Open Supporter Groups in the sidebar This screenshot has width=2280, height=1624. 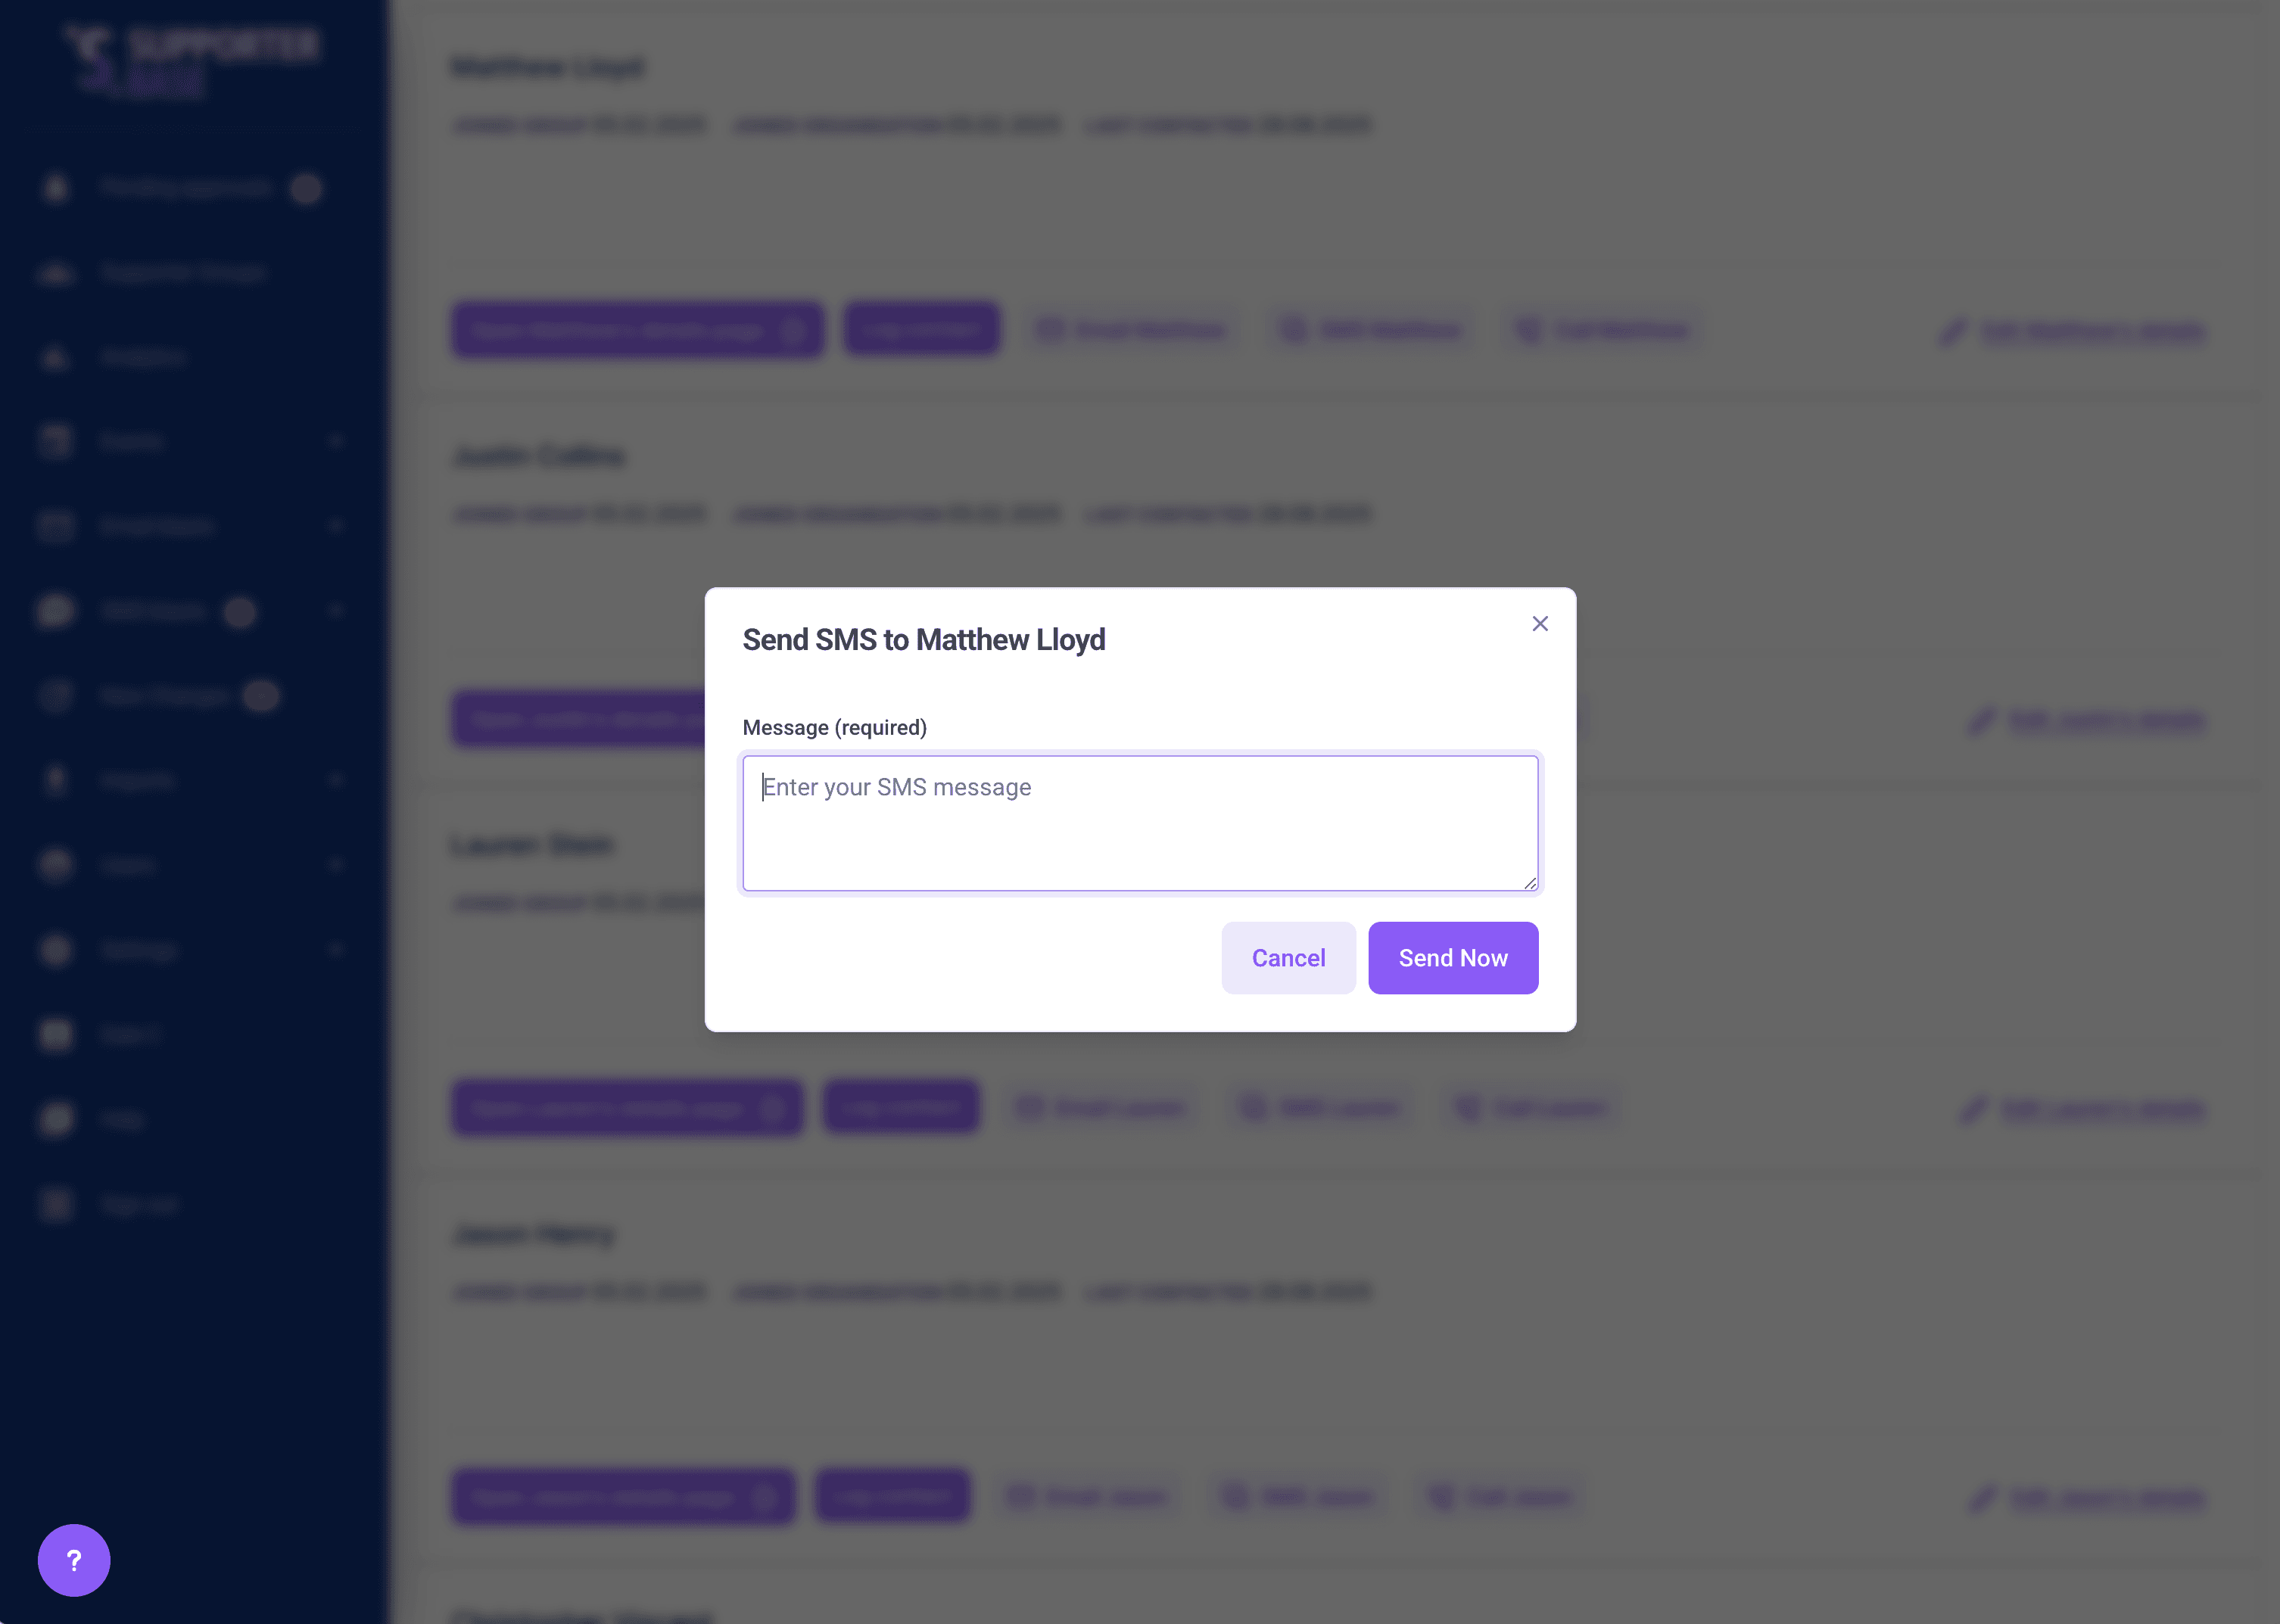pyautogui.click(x=182, y=273)
